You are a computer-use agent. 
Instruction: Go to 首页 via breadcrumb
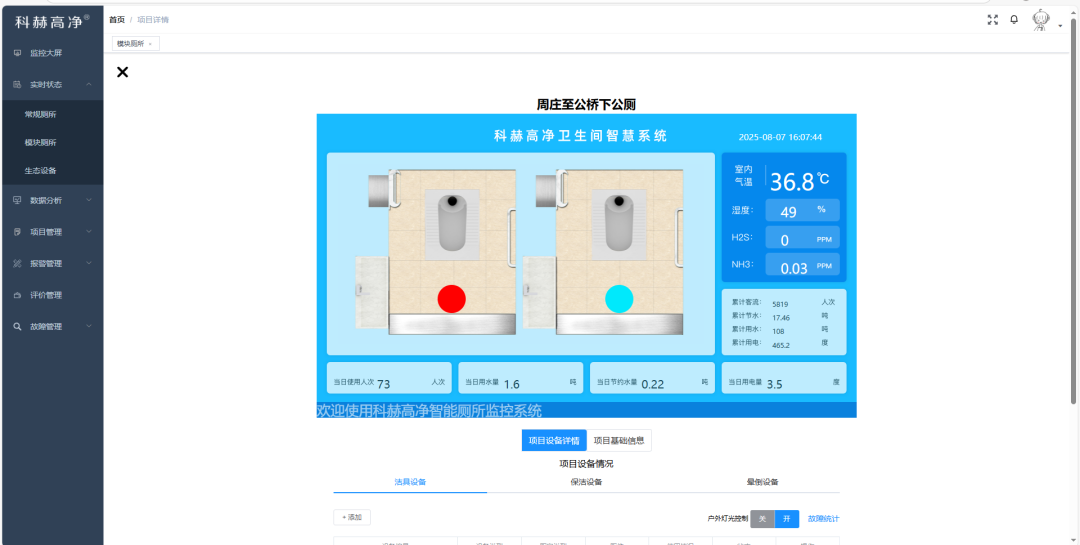(x=117, y=20)
